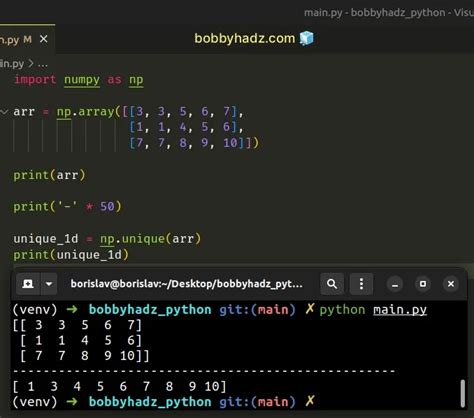Image resolution: width=474 pixels, height=418 pixels.
Task: Click the last terminal prompt line
Action: coord(163,402)
